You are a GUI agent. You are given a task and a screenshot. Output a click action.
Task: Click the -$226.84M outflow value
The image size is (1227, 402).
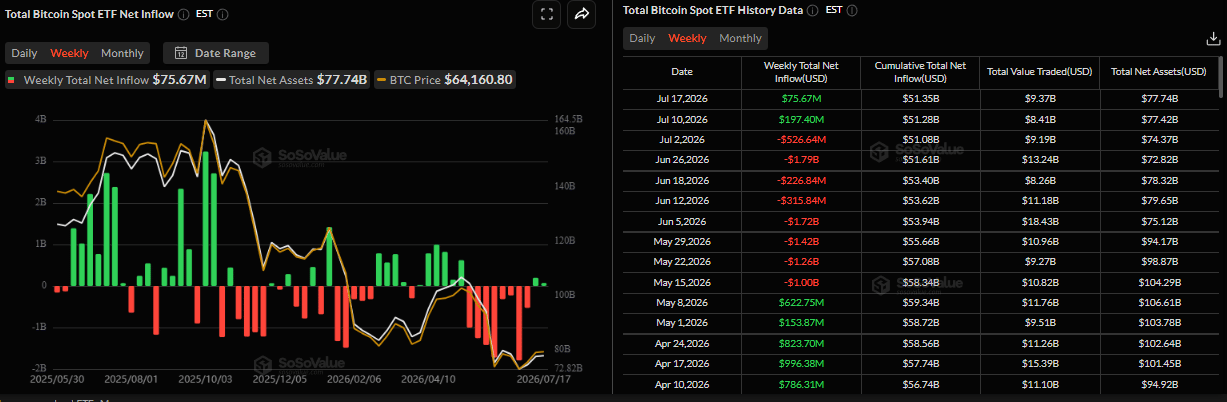tap(800, 180)
